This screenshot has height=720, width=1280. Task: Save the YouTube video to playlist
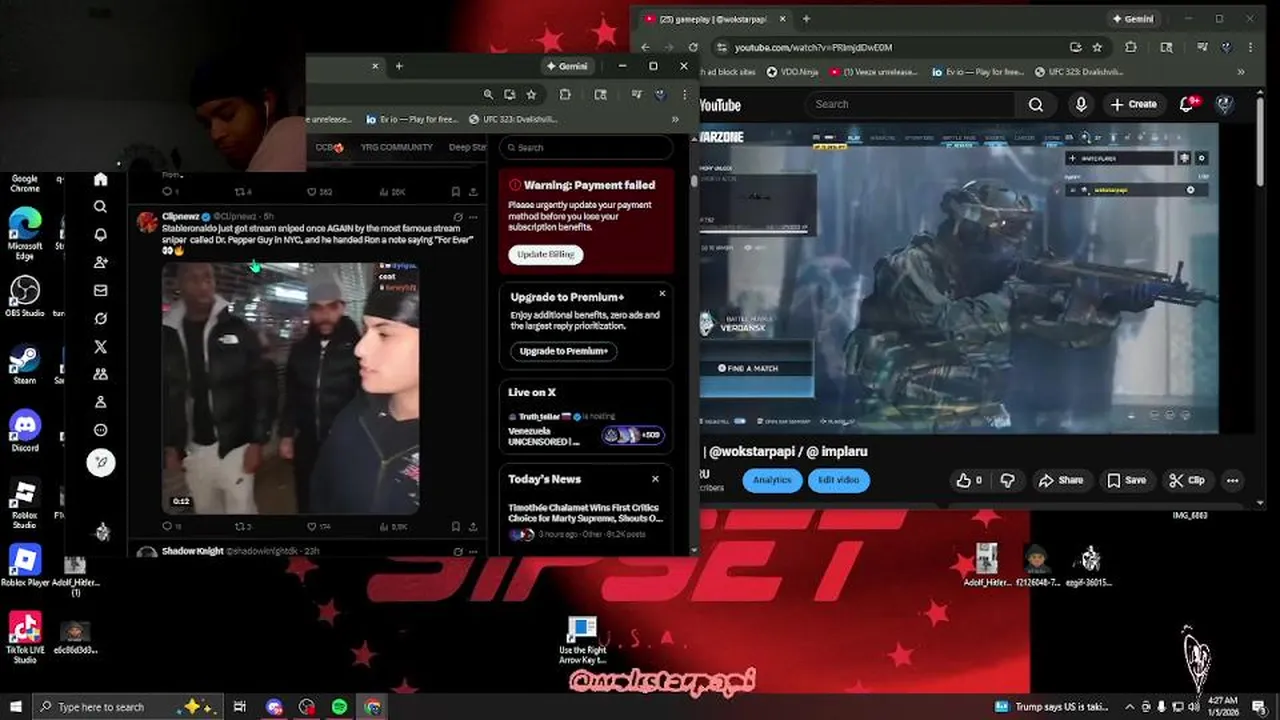[1126, 480]
